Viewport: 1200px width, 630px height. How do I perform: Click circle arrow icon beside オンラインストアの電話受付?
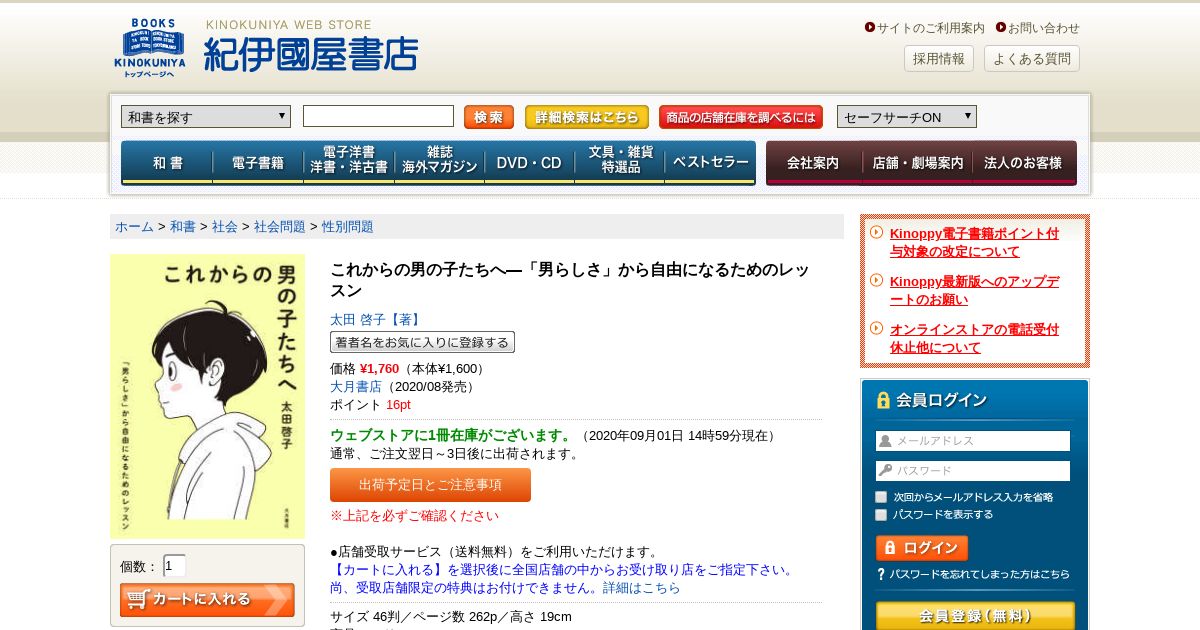pyautogui.click(x=877, y=328)
